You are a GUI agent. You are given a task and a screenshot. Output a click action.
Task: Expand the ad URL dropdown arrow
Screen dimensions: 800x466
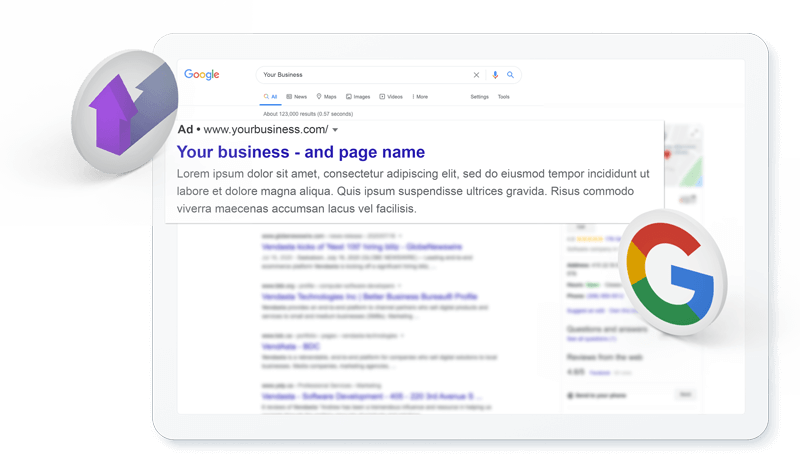(335, 130)
